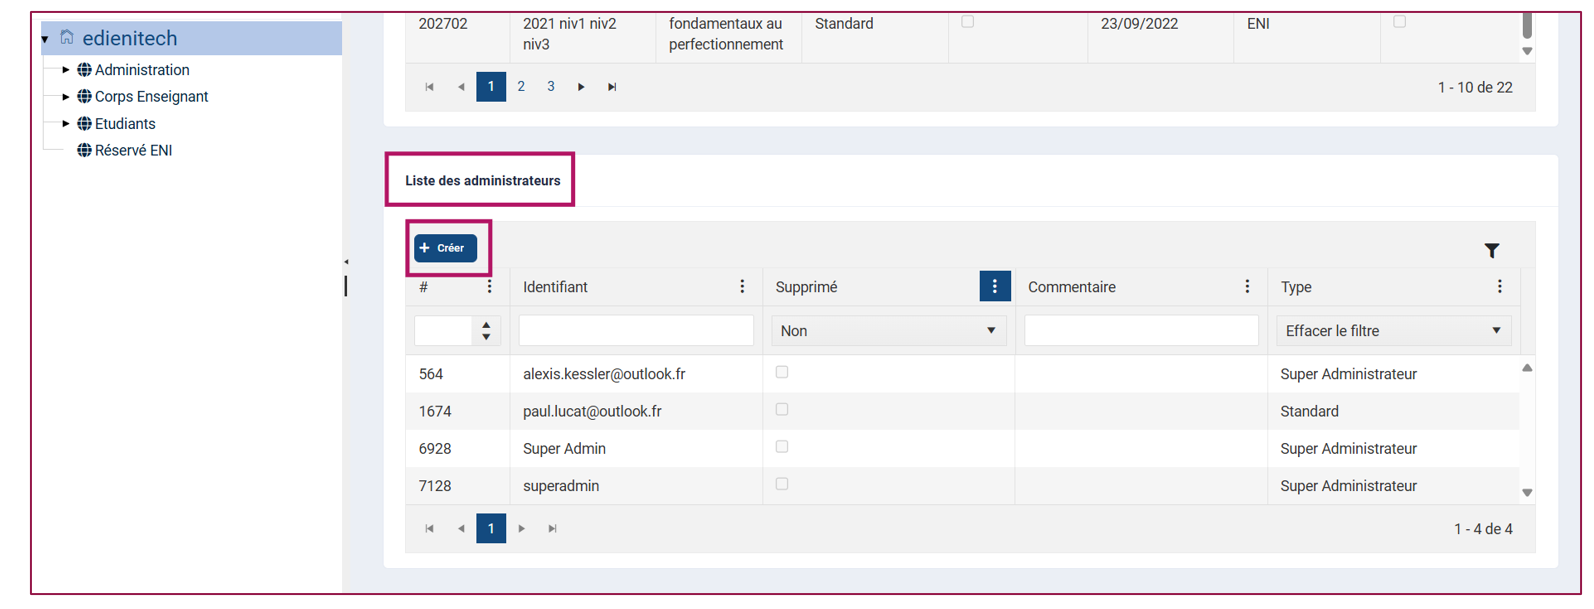
Task: Expand the Etudiants tree node
Action: point(66,124)
